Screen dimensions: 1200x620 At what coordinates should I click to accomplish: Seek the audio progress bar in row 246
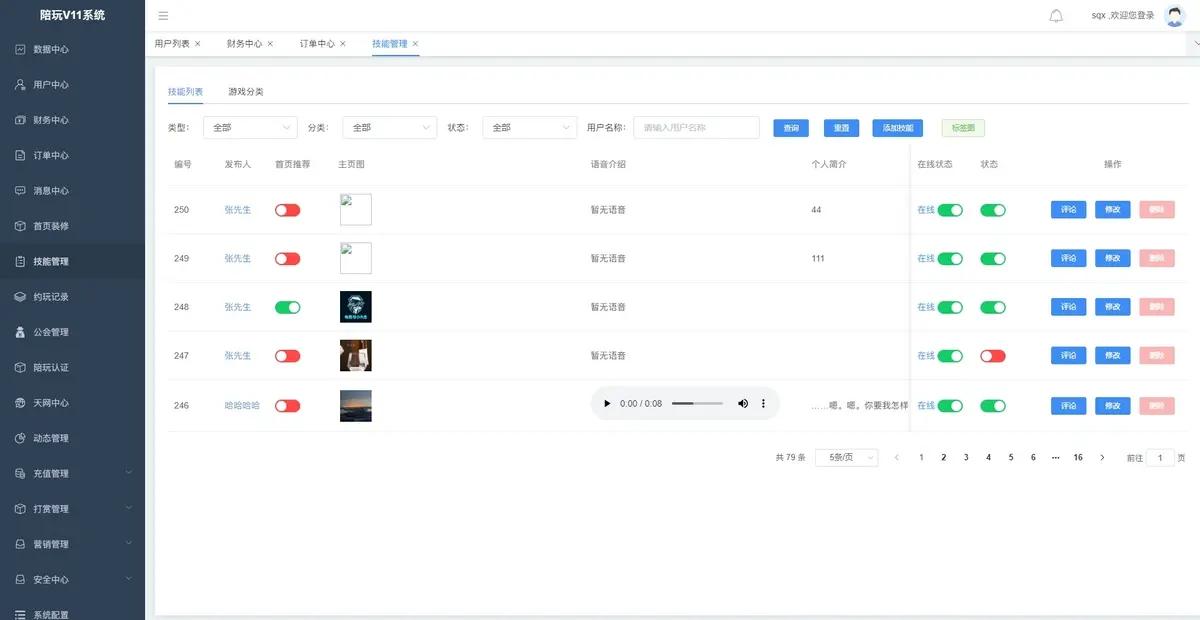click(697, 404)
